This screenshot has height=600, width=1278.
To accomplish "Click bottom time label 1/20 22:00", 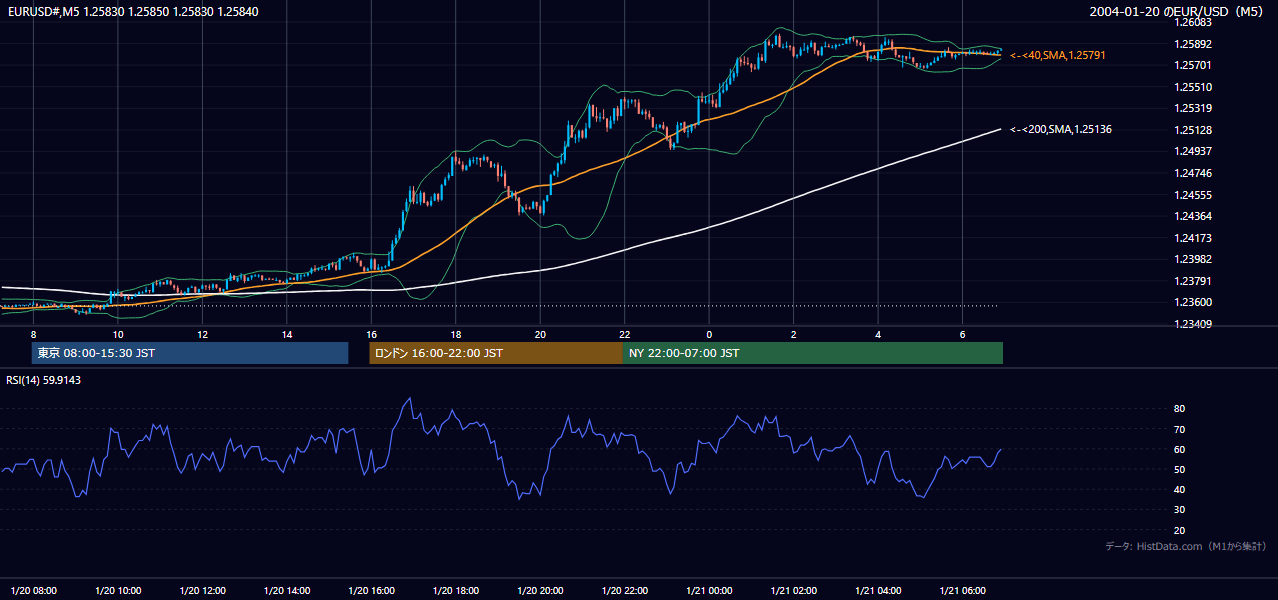I will [624, 591].
